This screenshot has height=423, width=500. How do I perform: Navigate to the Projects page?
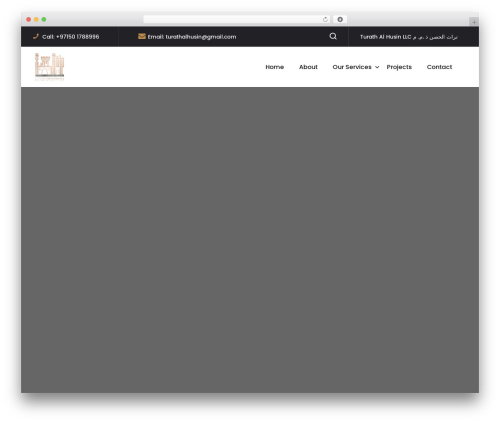point(399,67)
